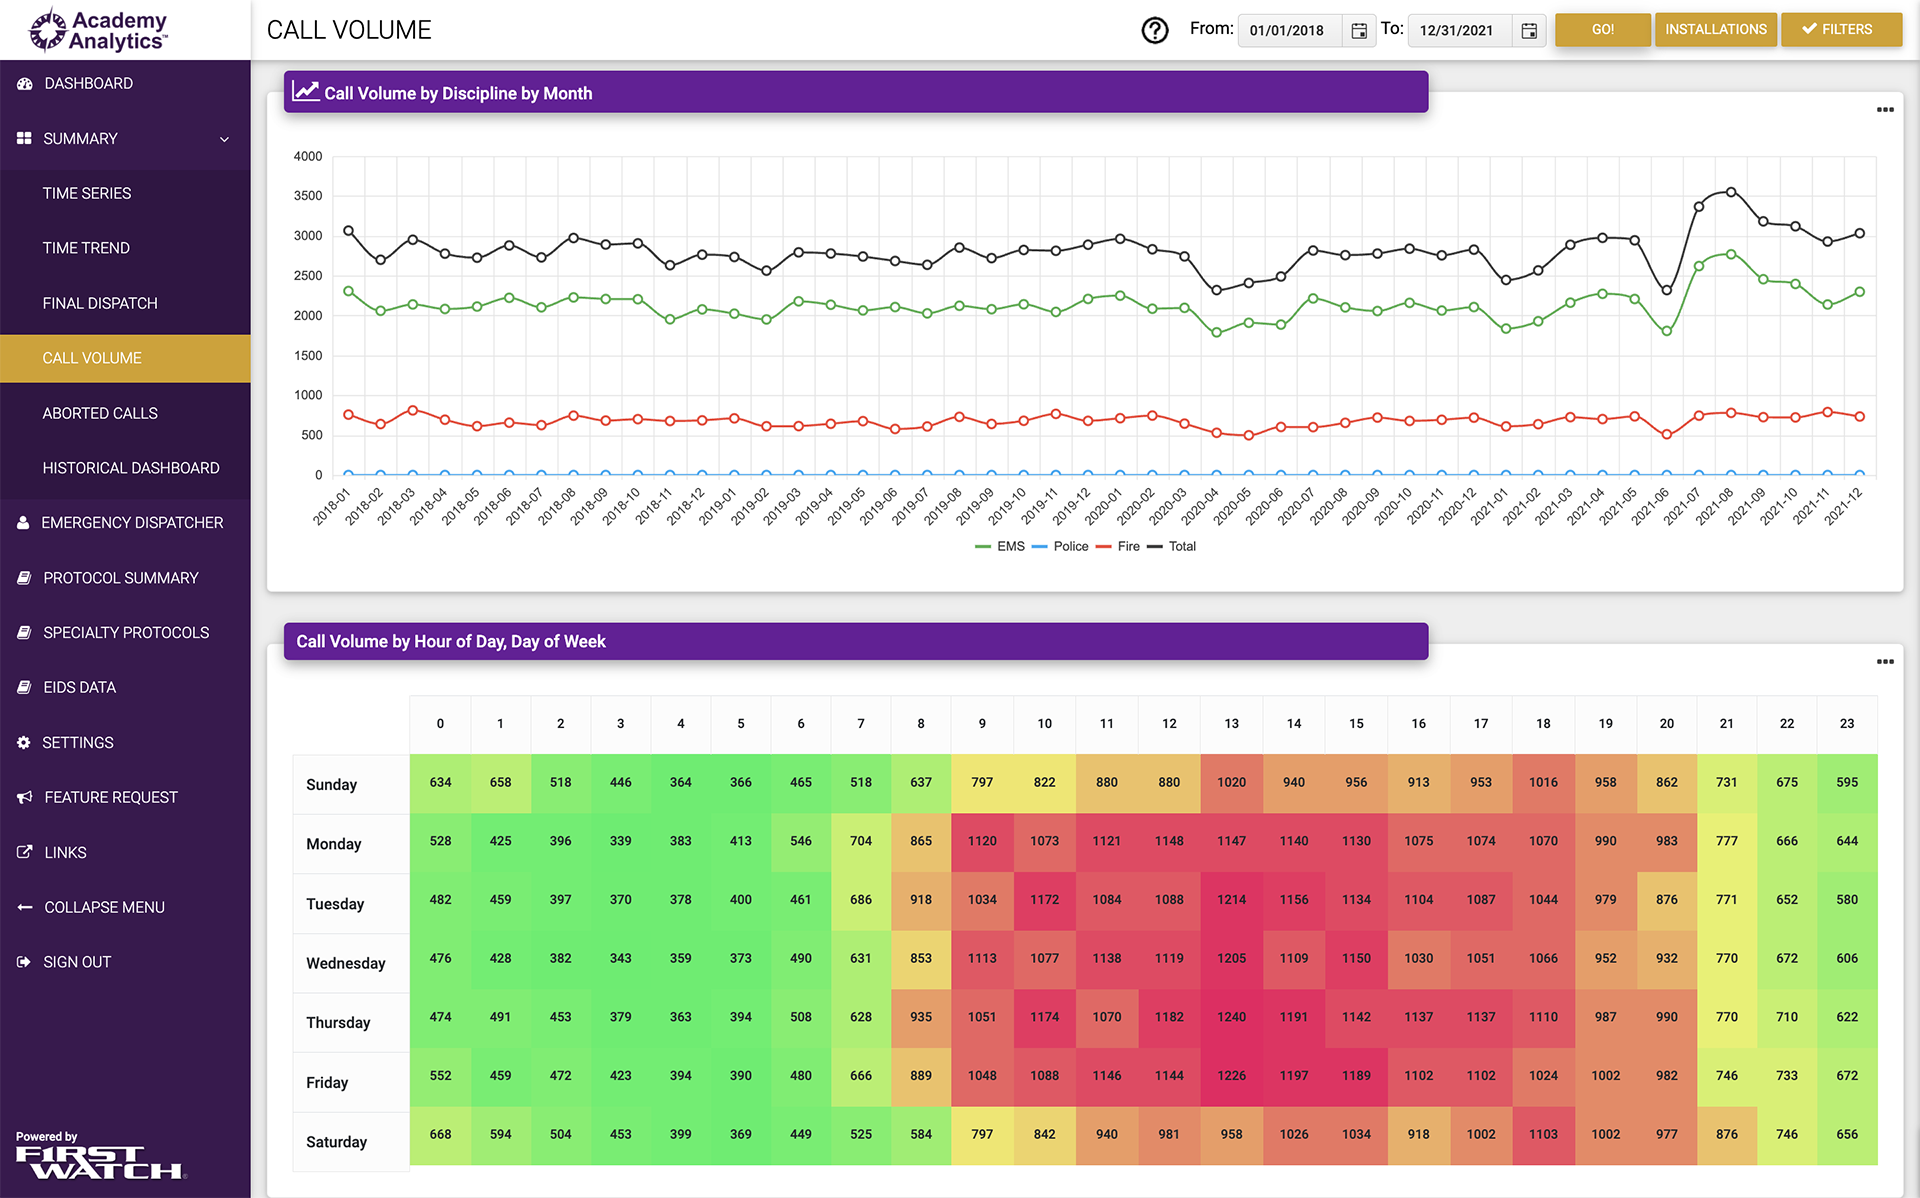Click the Feature Request megaphone icon
This screenshot has height=1198, width=1920.
click(25, 798)
